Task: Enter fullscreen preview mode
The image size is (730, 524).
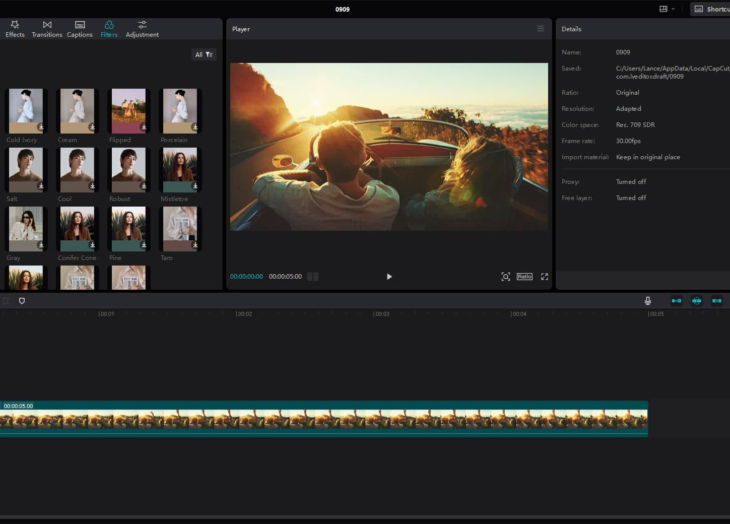Action: pos(545,277)
